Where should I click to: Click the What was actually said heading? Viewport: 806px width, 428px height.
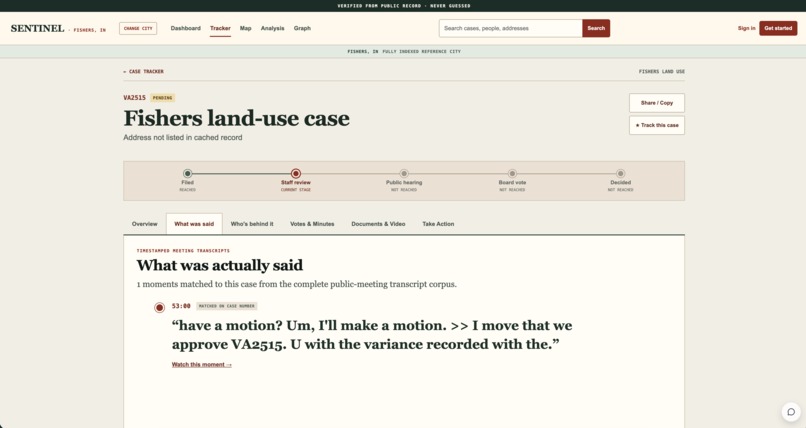(x=219, y=265)
